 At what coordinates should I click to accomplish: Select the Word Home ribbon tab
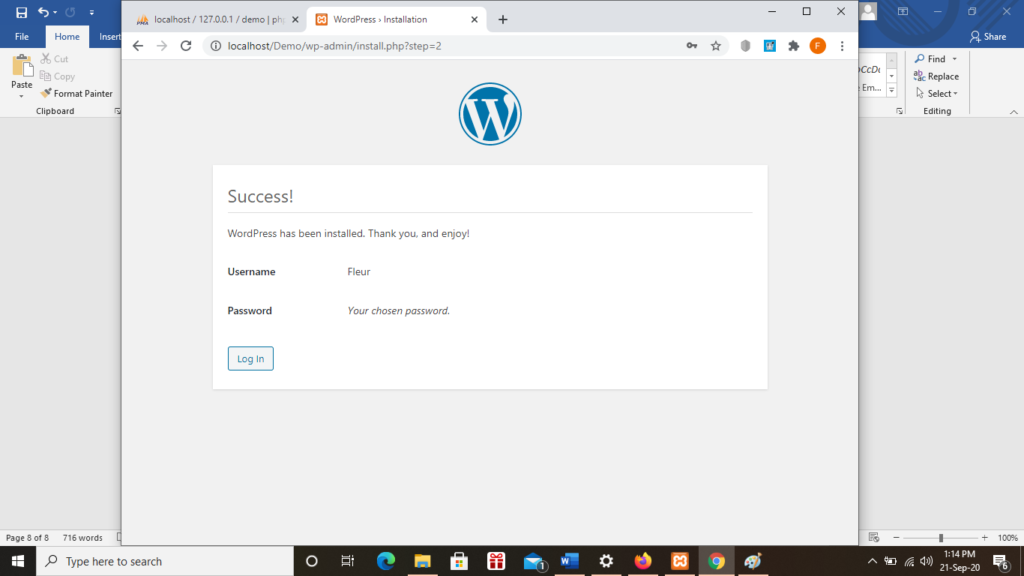pos(67,37)
